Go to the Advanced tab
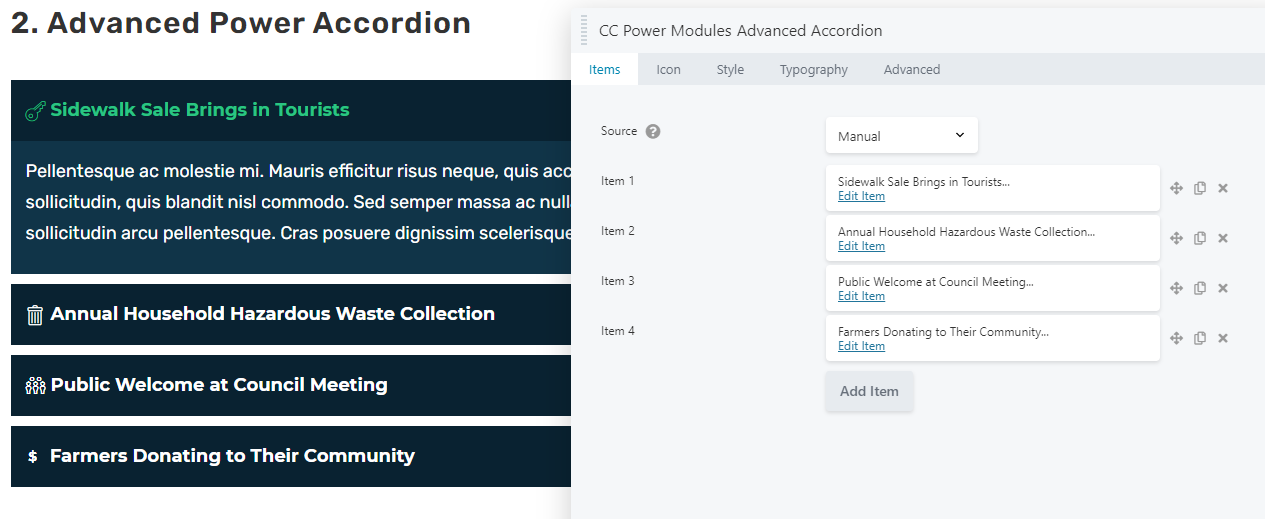The image size is (1265, 519). (x=912, y=69)
